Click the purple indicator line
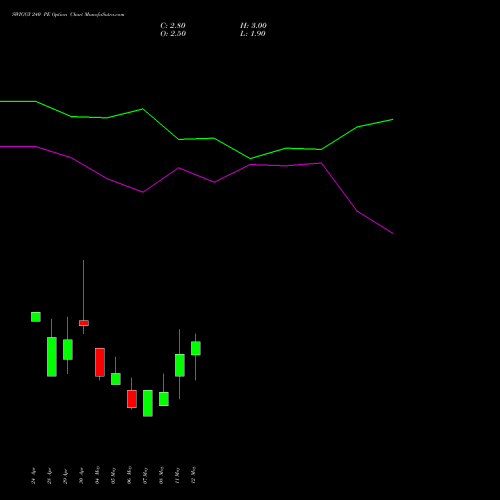 click(x=214, y=182)
